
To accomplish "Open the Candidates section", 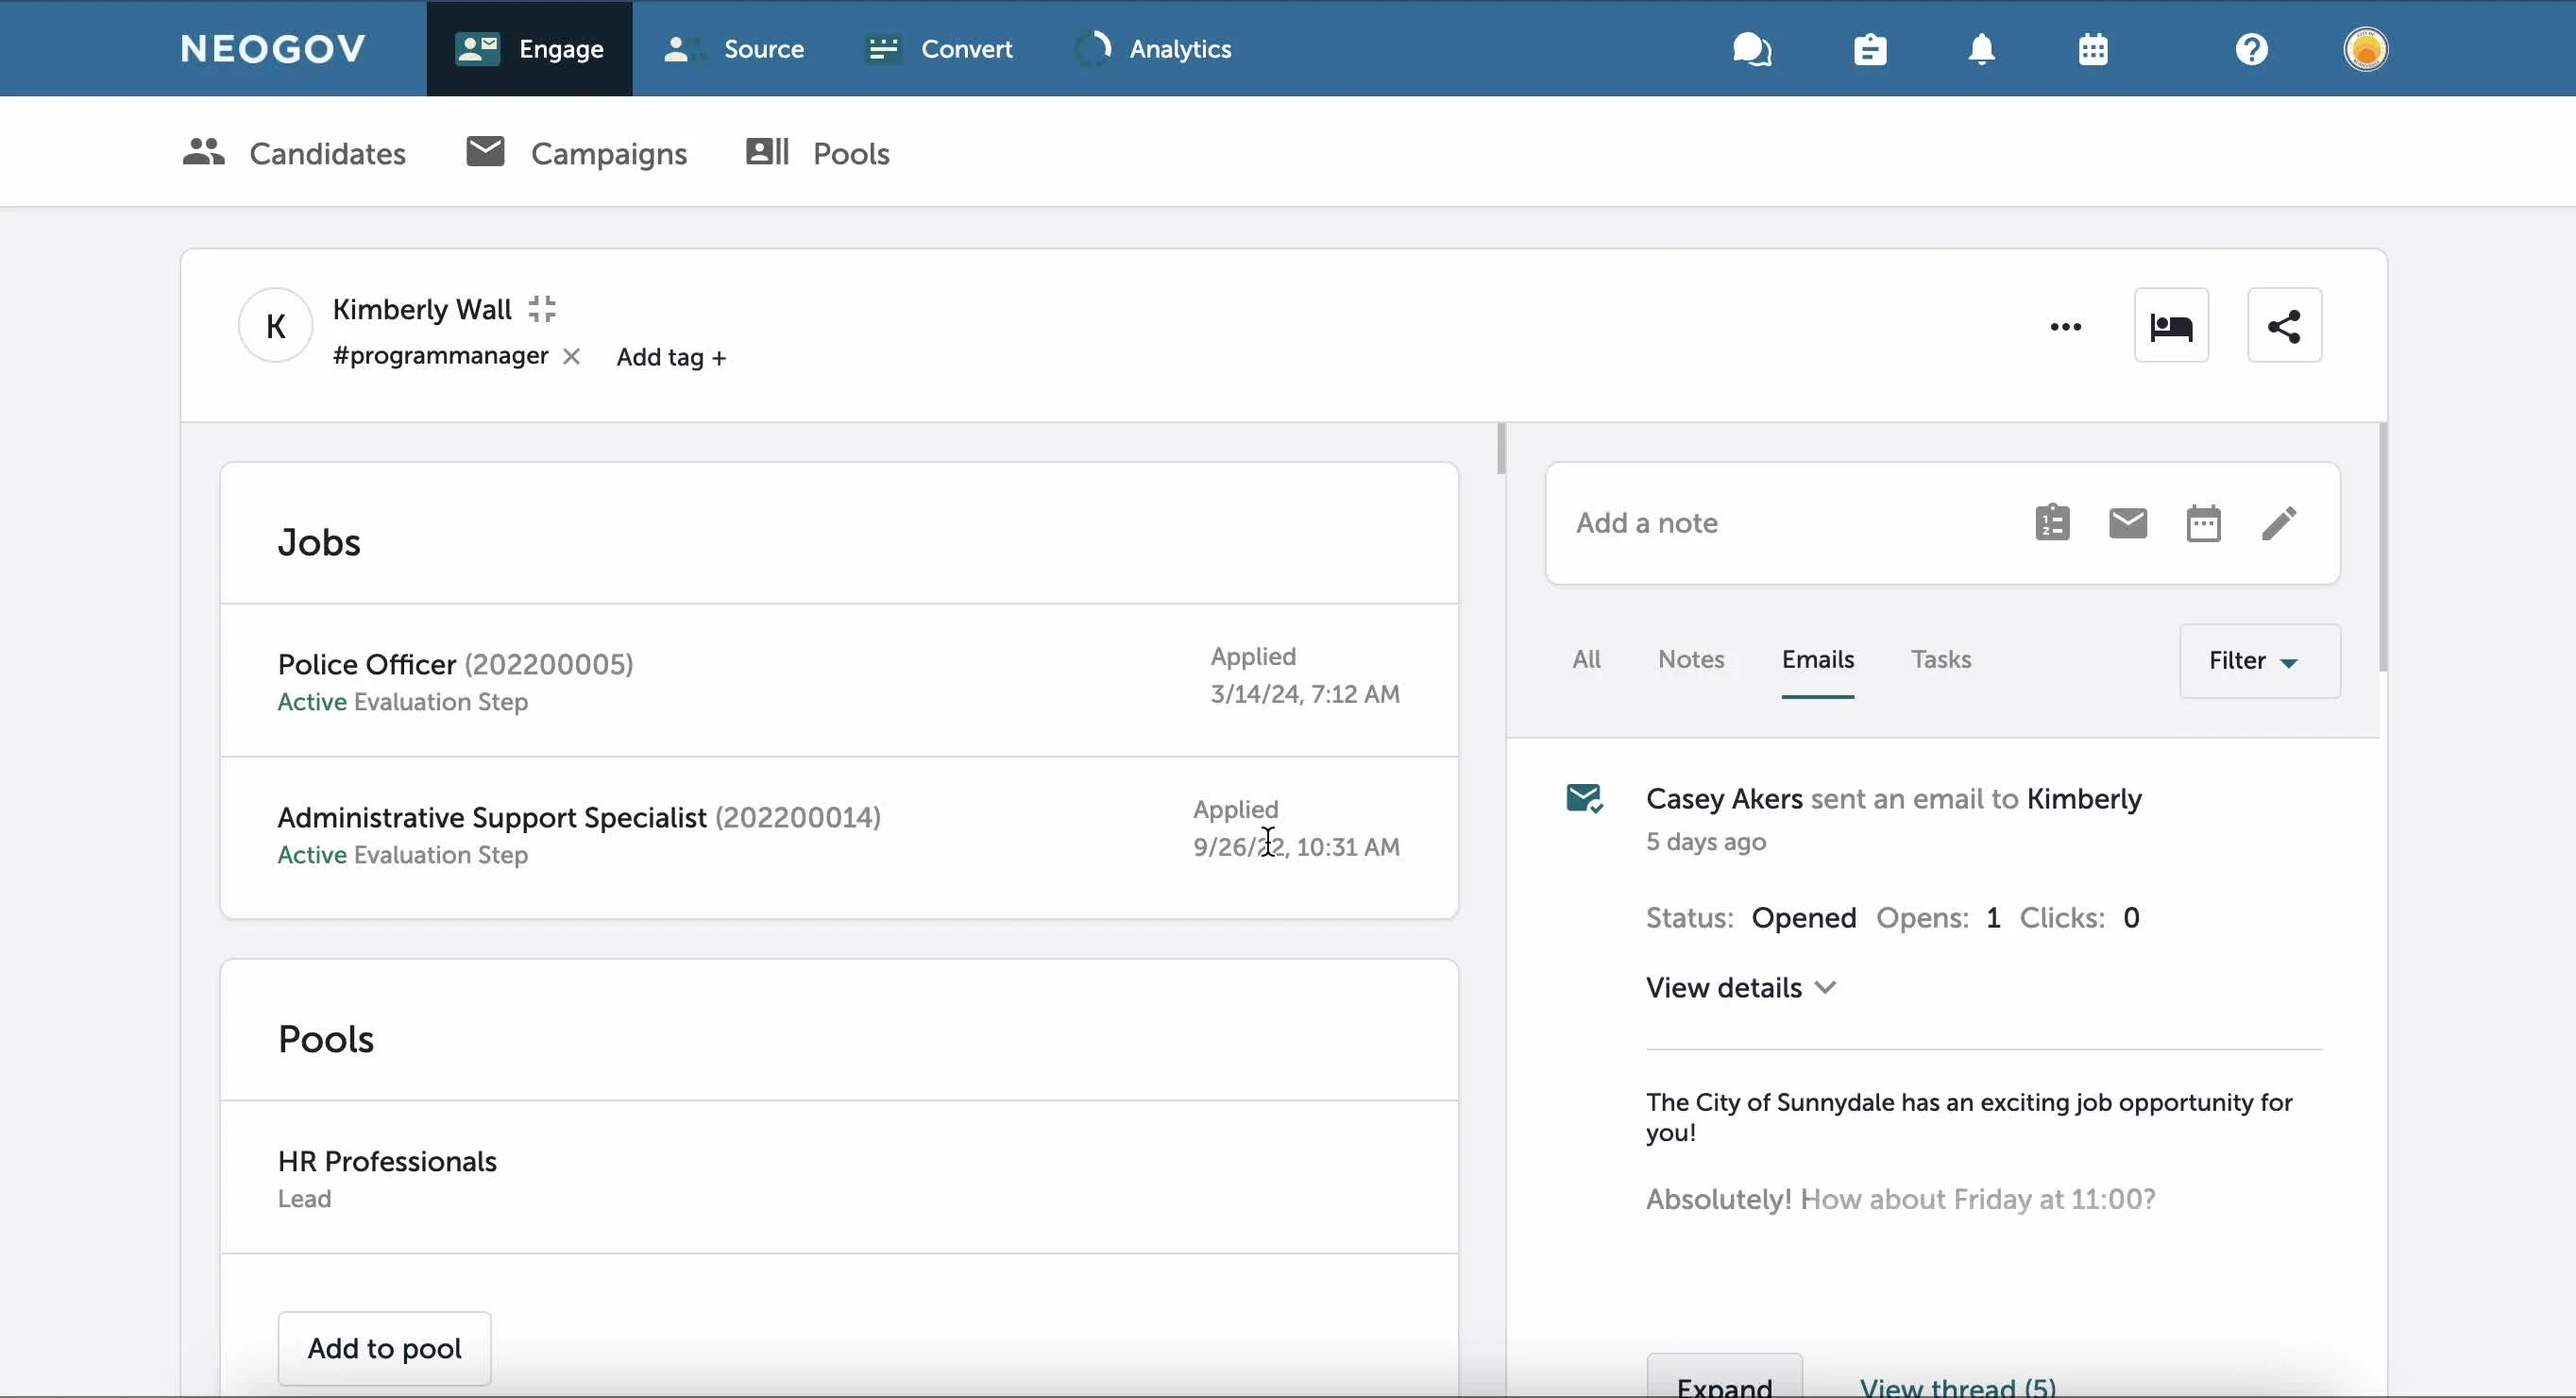I will (294, 153).
